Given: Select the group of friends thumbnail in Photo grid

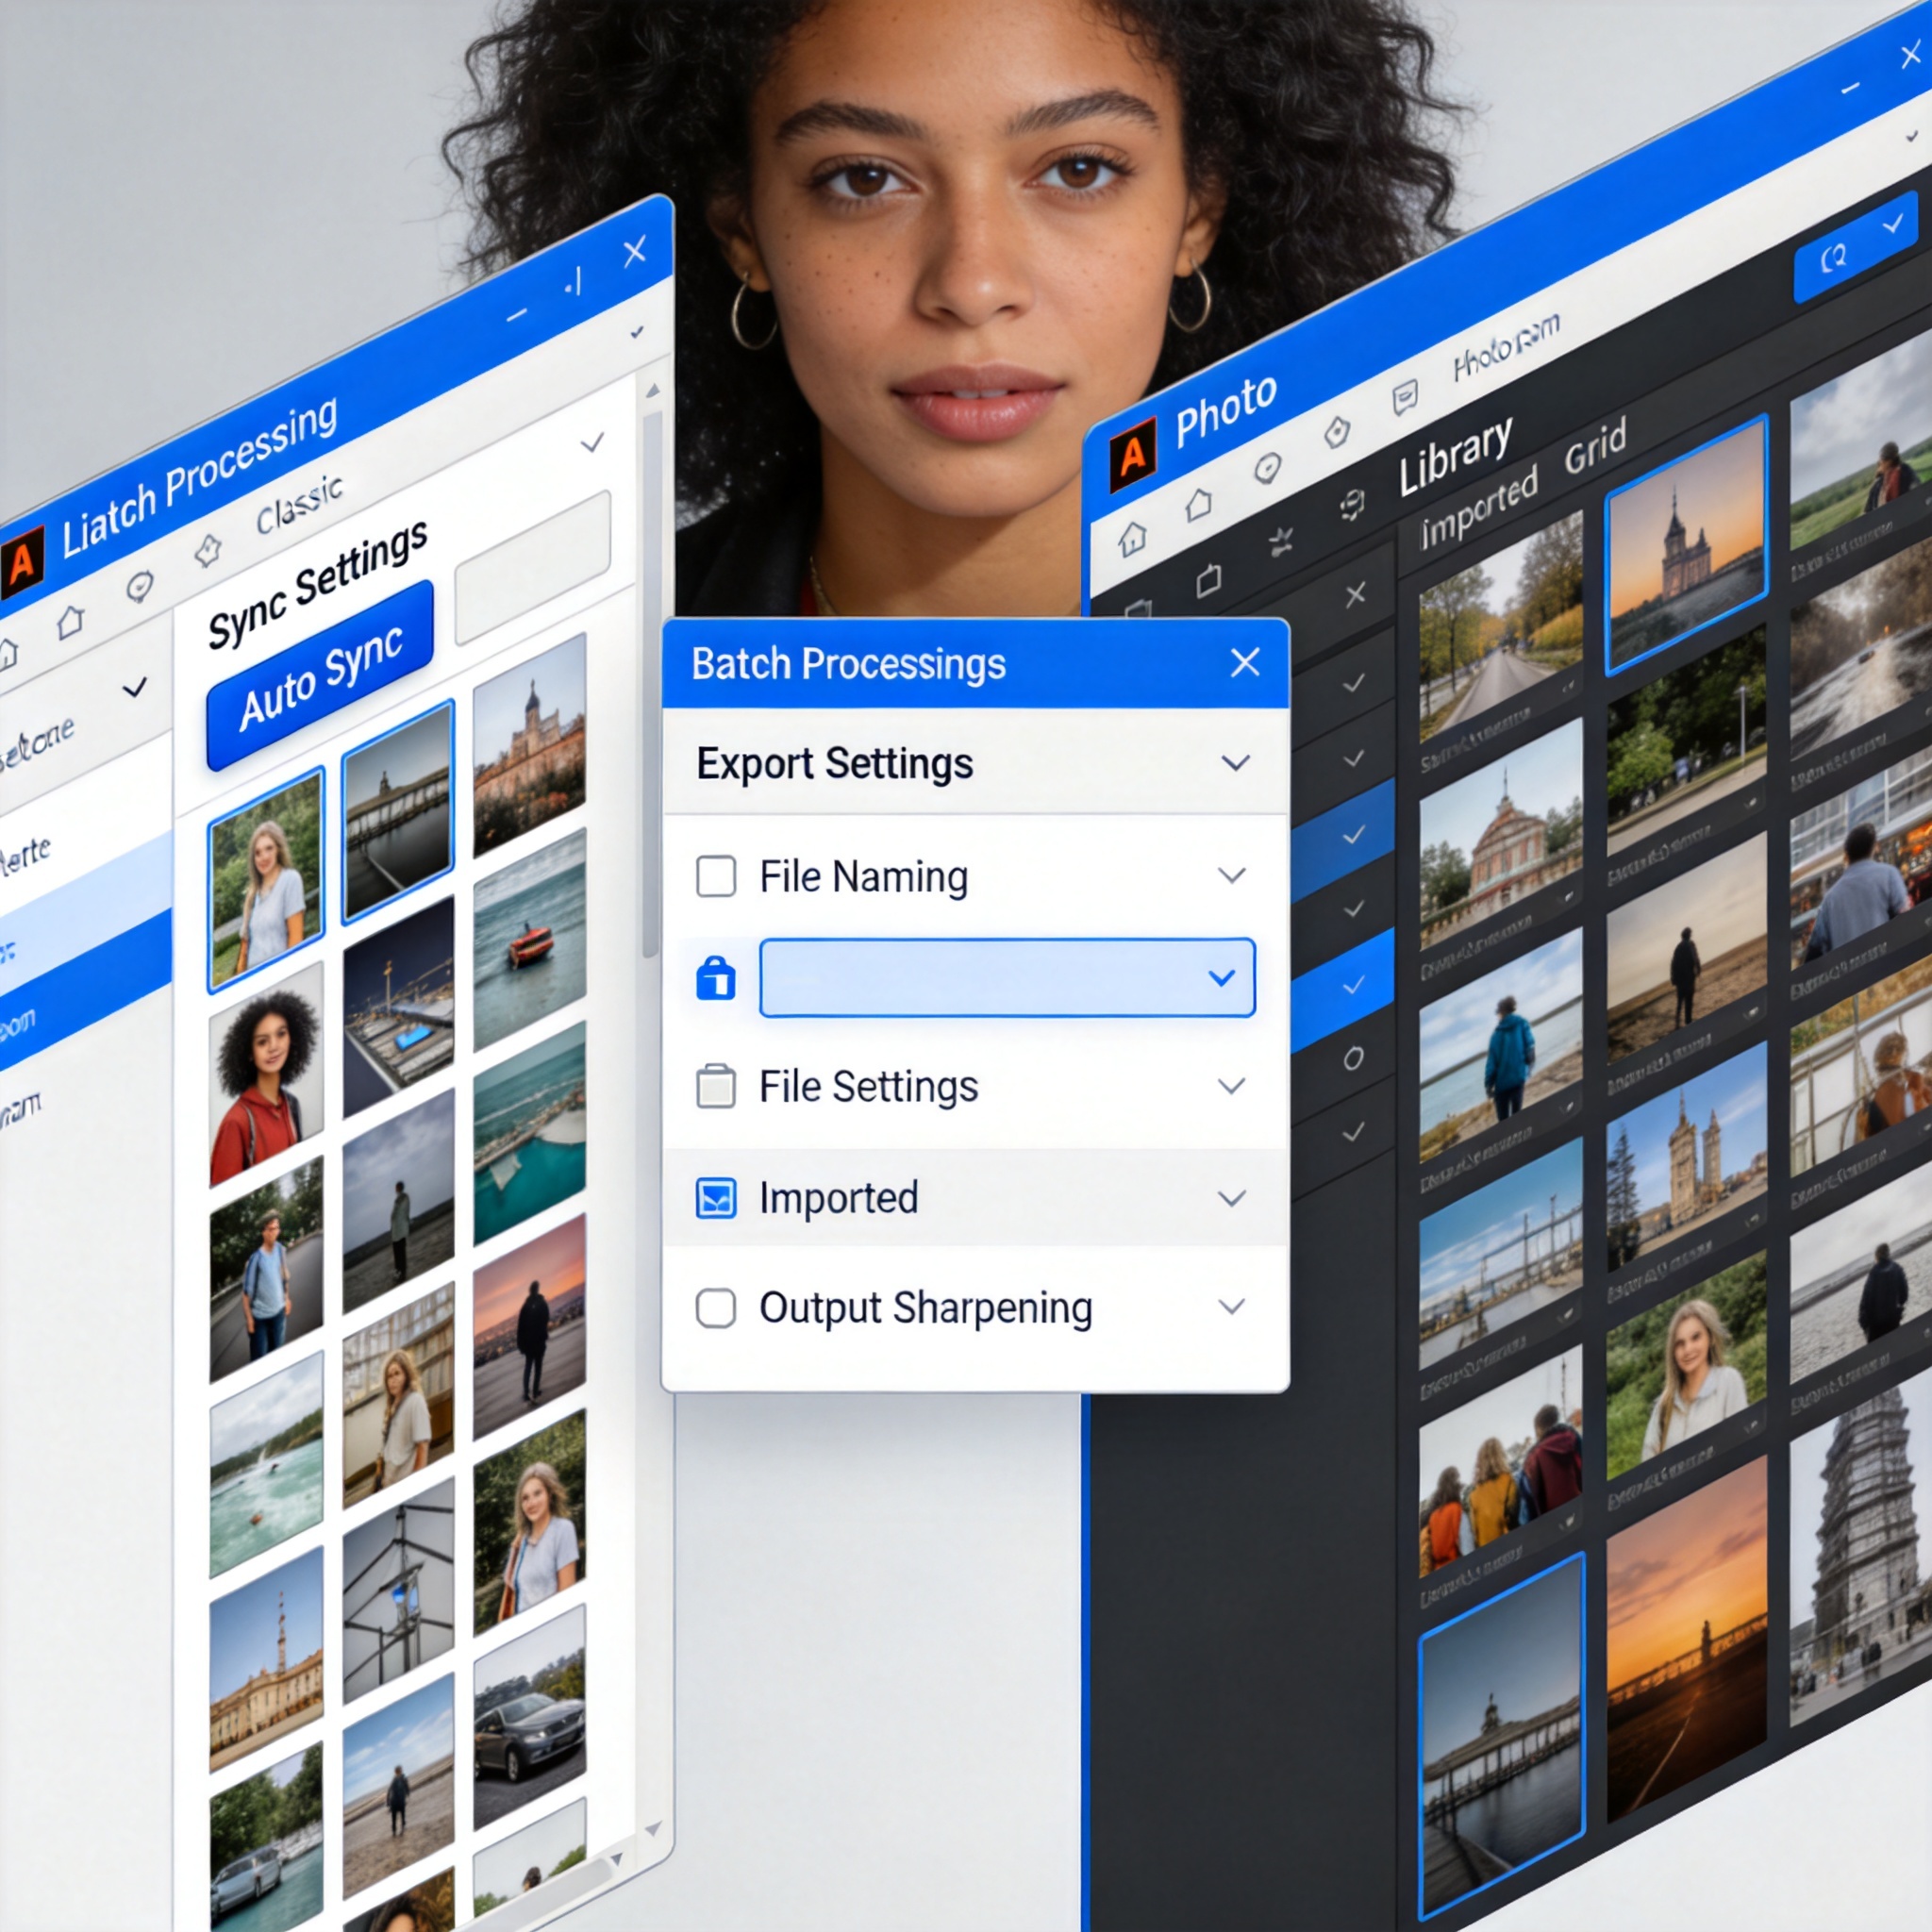Looking at the screenshot, I should pos(1501,1462).
